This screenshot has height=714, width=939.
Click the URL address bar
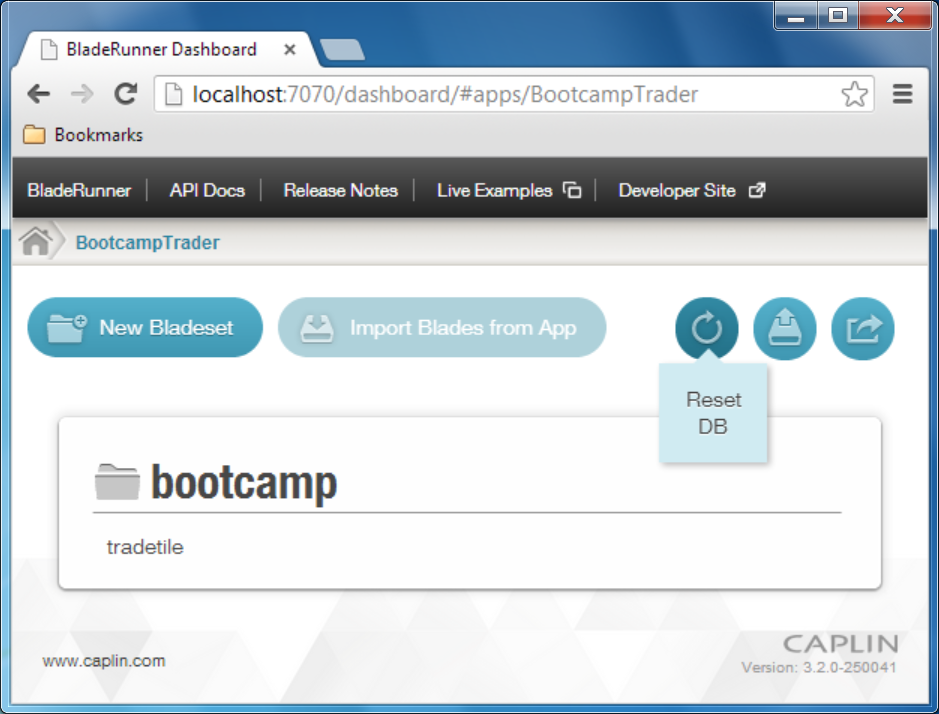click(514, 94)
